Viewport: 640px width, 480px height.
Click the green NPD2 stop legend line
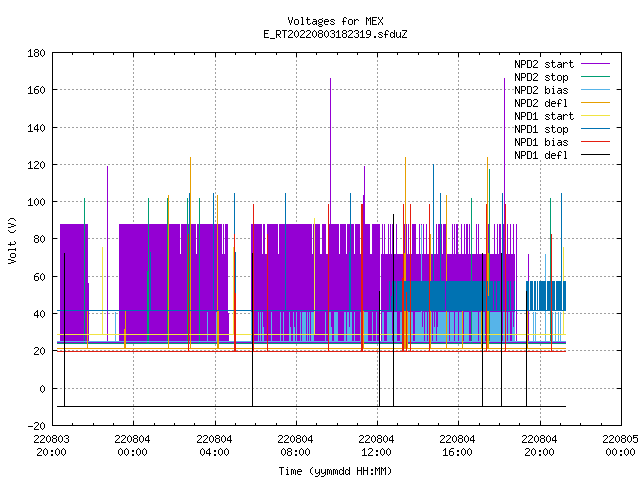(596, 77)
